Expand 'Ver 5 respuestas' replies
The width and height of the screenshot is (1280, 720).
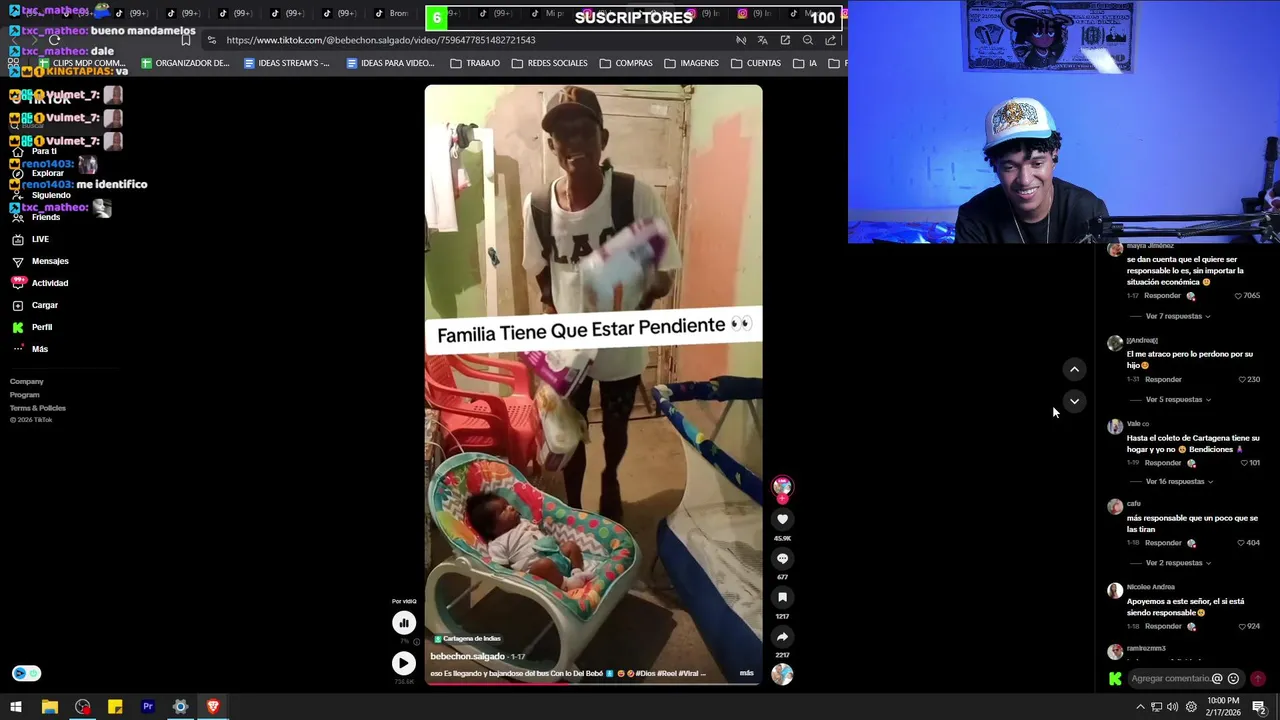(x=1178, y=399)
